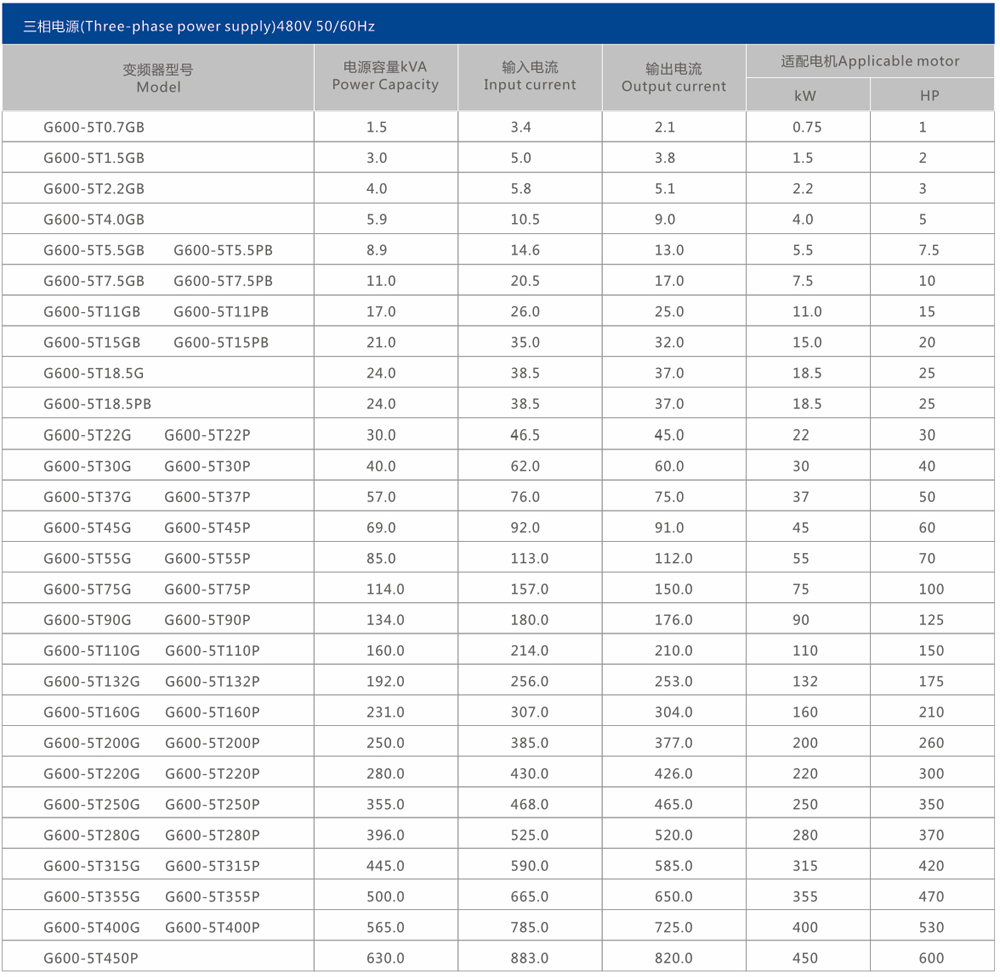1000x977 pixels.
Task: Select model G600-5T18.5G
Action: tap(94, 373)
